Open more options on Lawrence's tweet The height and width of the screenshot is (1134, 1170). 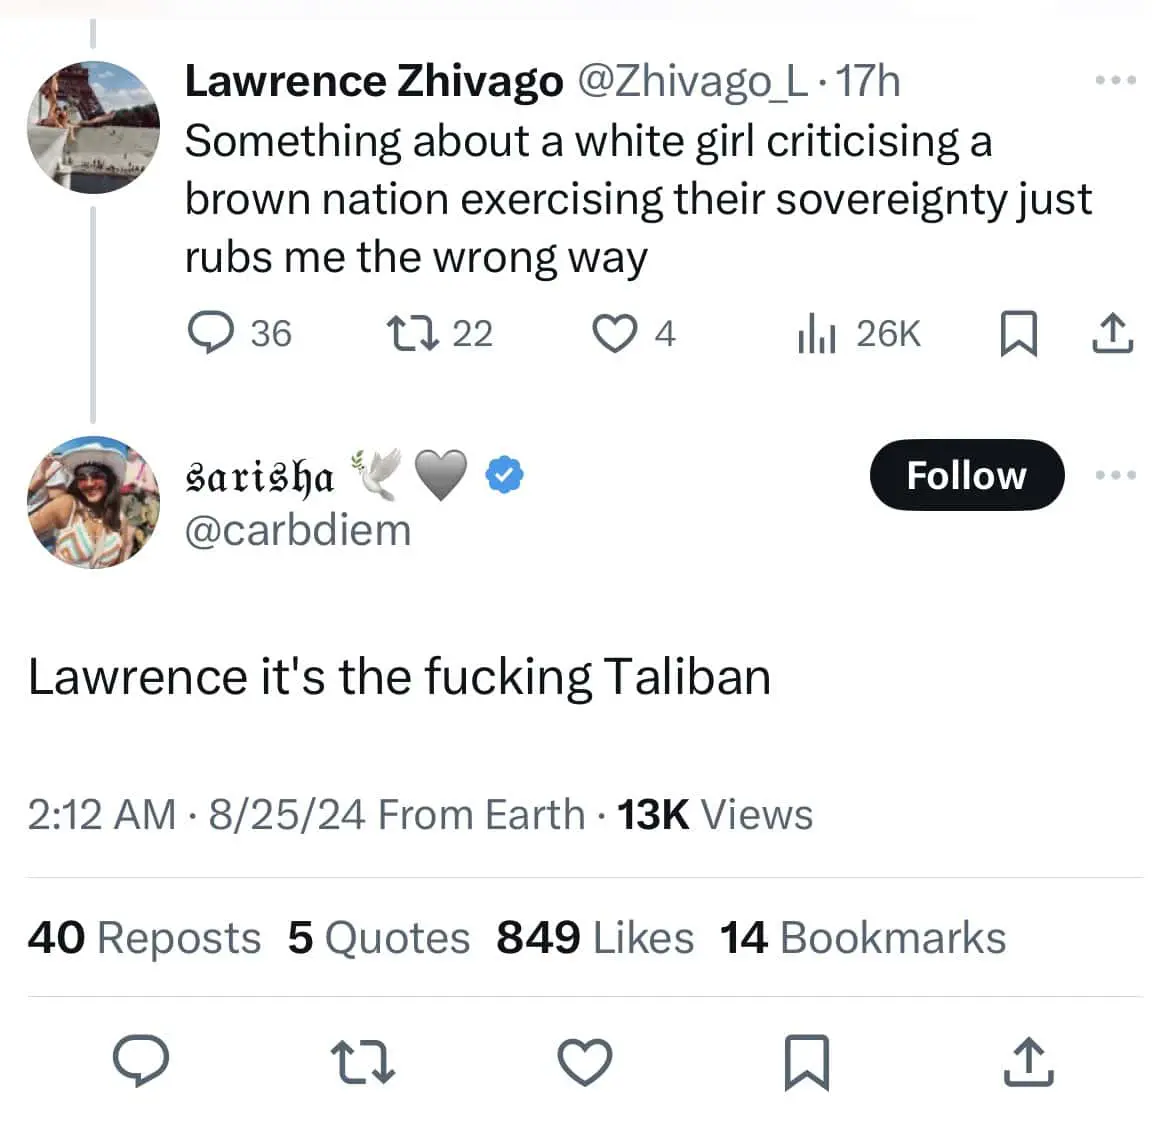point(1115,78)
